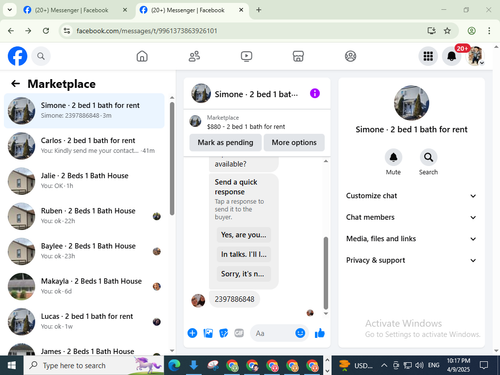Click the Windows taskbar search box

click(94, 365)
